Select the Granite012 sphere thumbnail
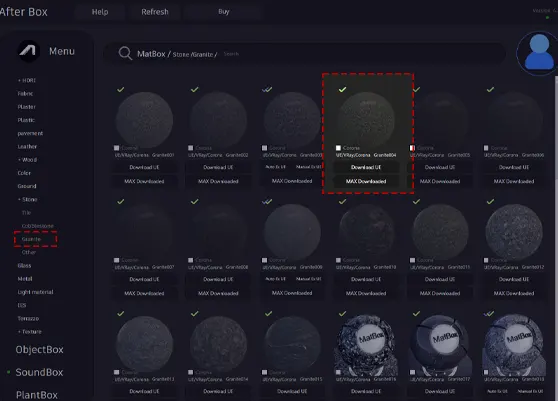Image resolution: width=558 pixels, height=401 pixels. (x=514, y=232)
